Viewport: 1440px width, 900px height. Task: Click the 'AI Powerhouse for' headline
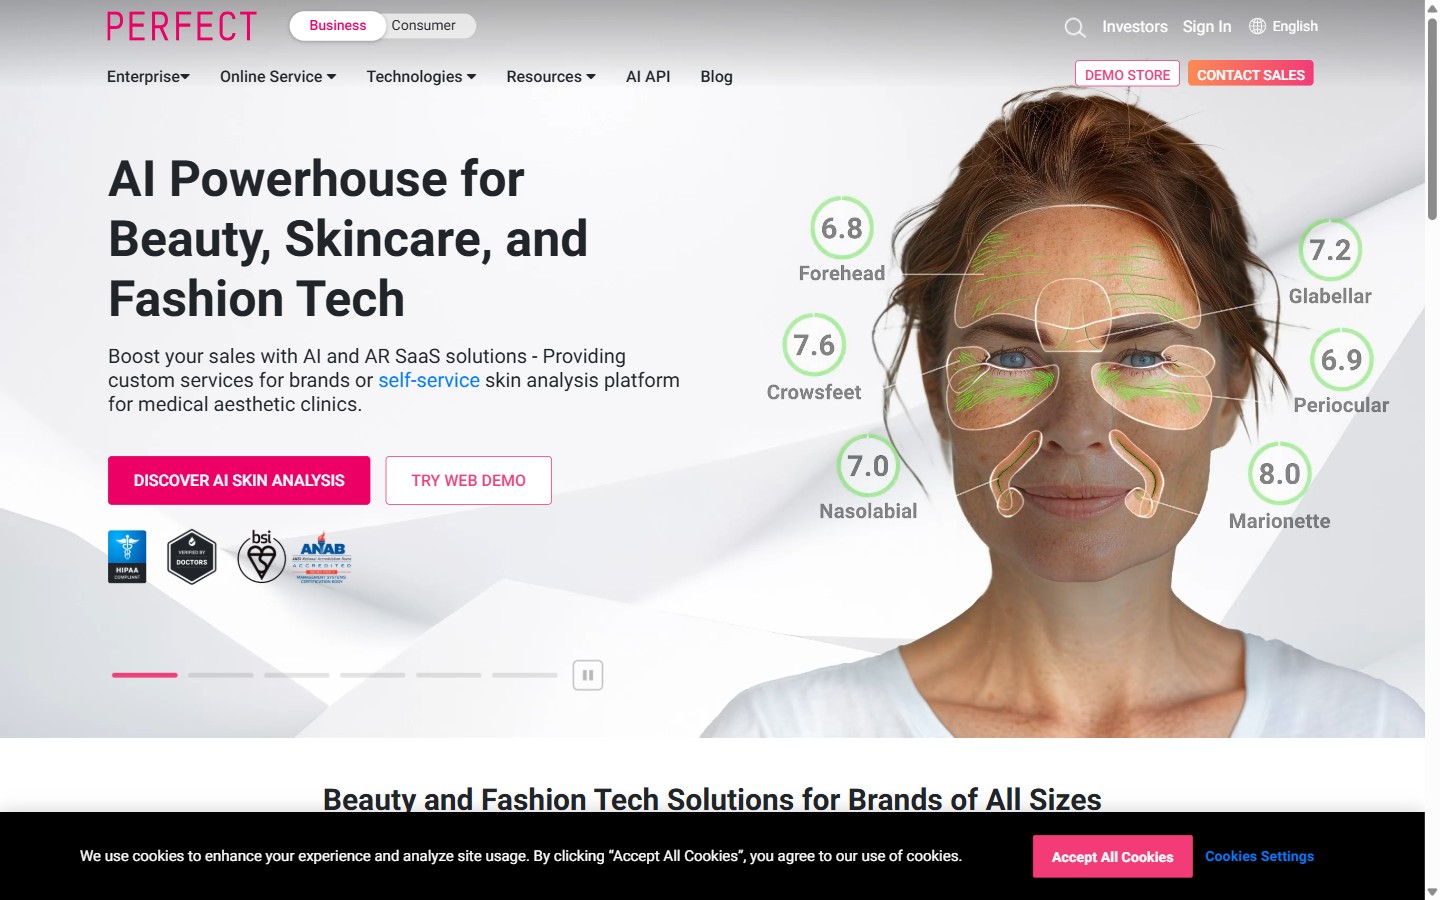[316, 179]
